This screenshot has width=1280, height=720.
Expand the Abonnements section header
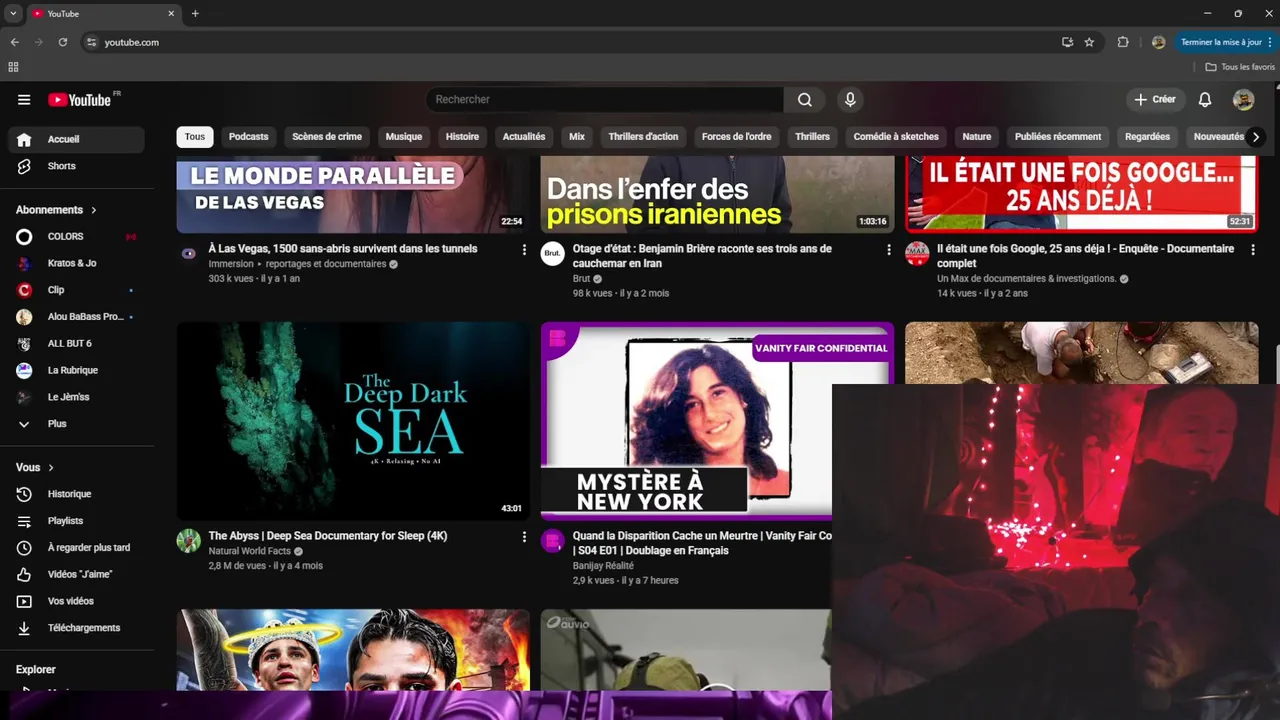pyautogui.click(x=57, y=210)
